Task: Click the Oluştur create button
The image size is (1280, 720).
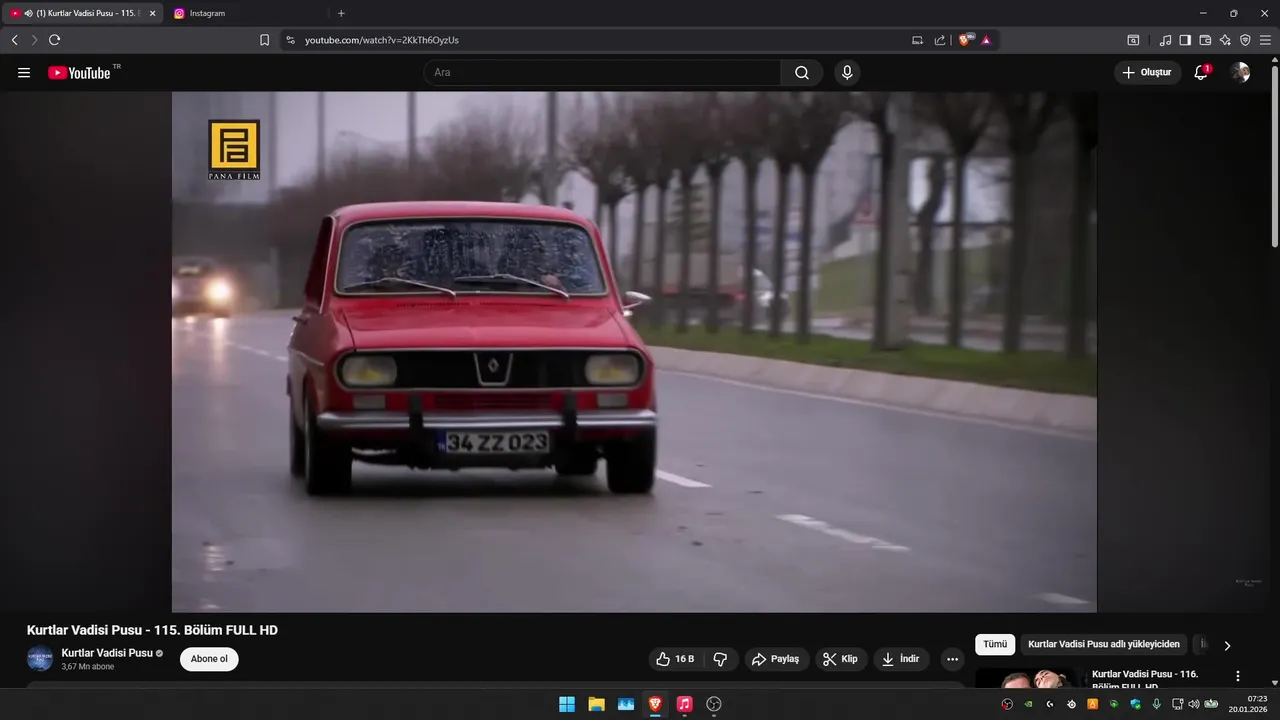Action: pos(1147,72)
